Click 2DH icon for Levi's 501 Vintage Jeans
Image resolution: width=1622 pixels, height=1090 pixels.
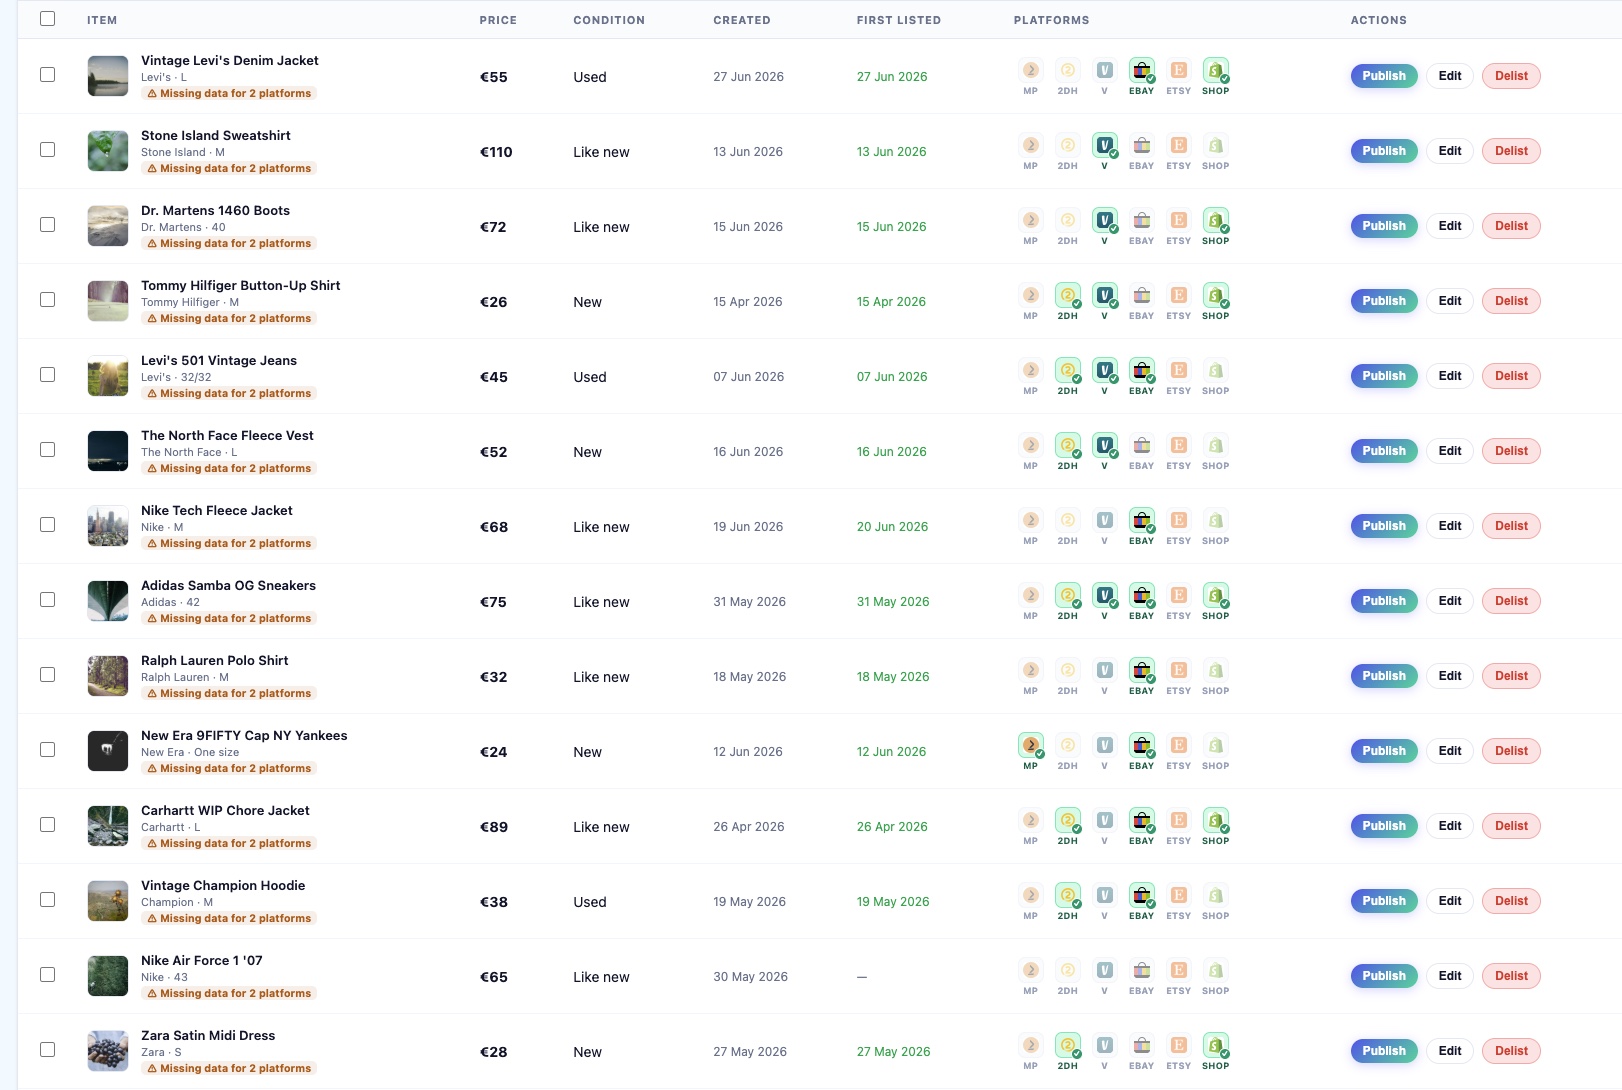point(1067,370)
